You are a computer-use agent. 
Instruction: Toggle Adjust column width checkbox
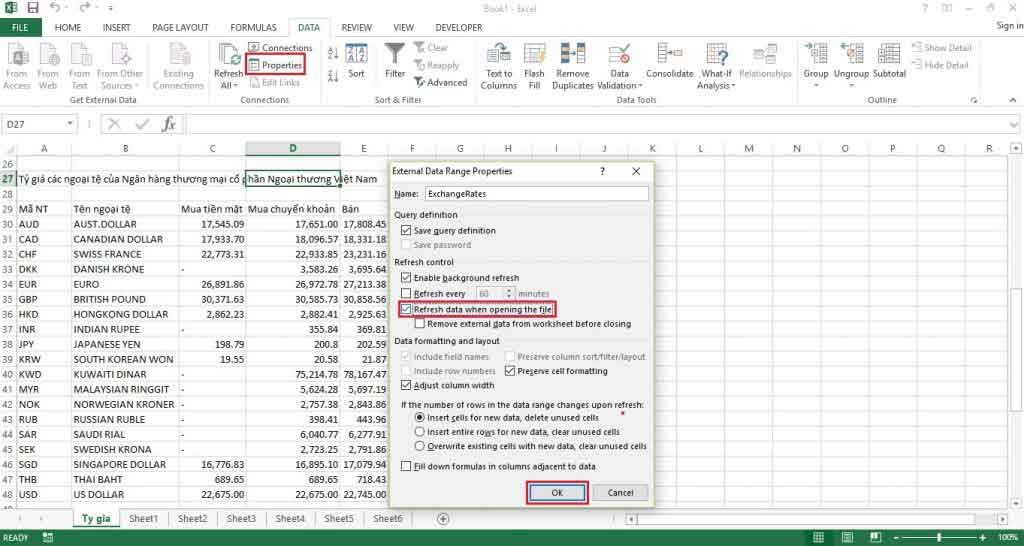pyautogui.click(x=406, y=385)
